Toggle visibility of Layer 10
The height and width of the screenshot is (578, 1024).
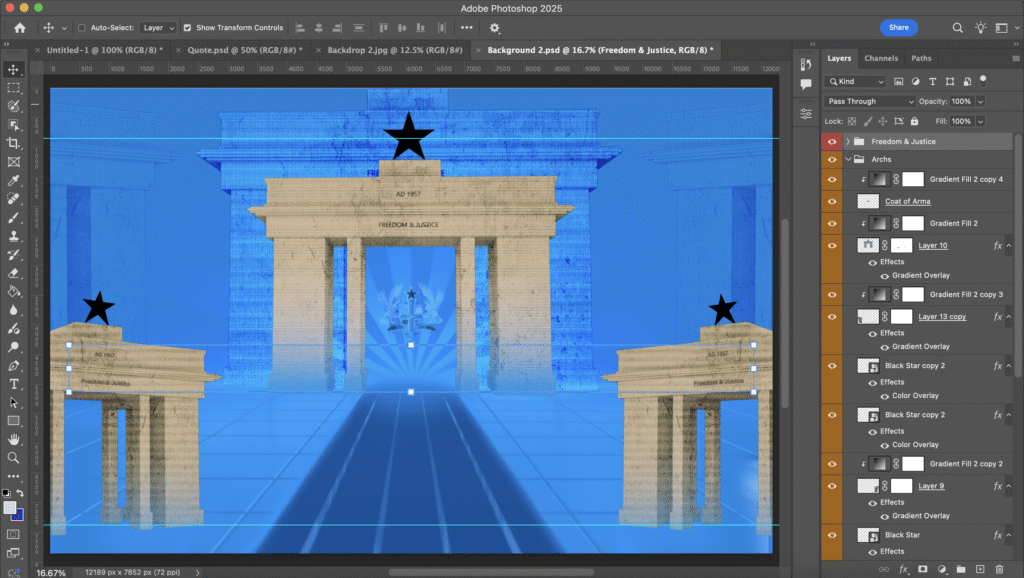point(831,246)
